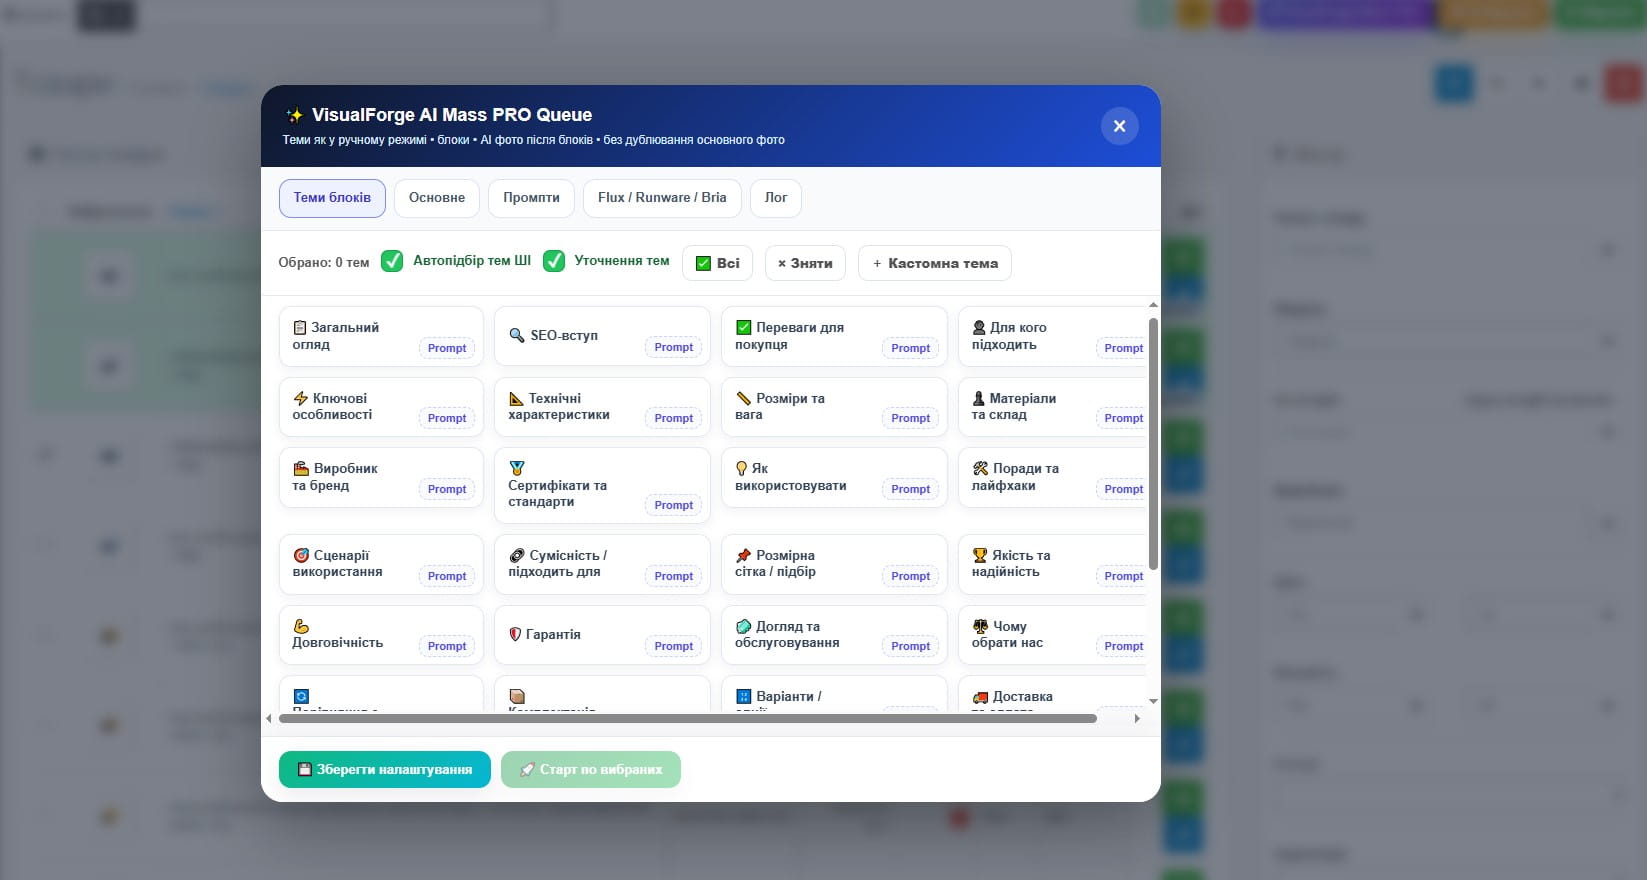Click the factory icon on Виробник та бренд
Screen dimensions: 1647x880
[x=301, y=468]
